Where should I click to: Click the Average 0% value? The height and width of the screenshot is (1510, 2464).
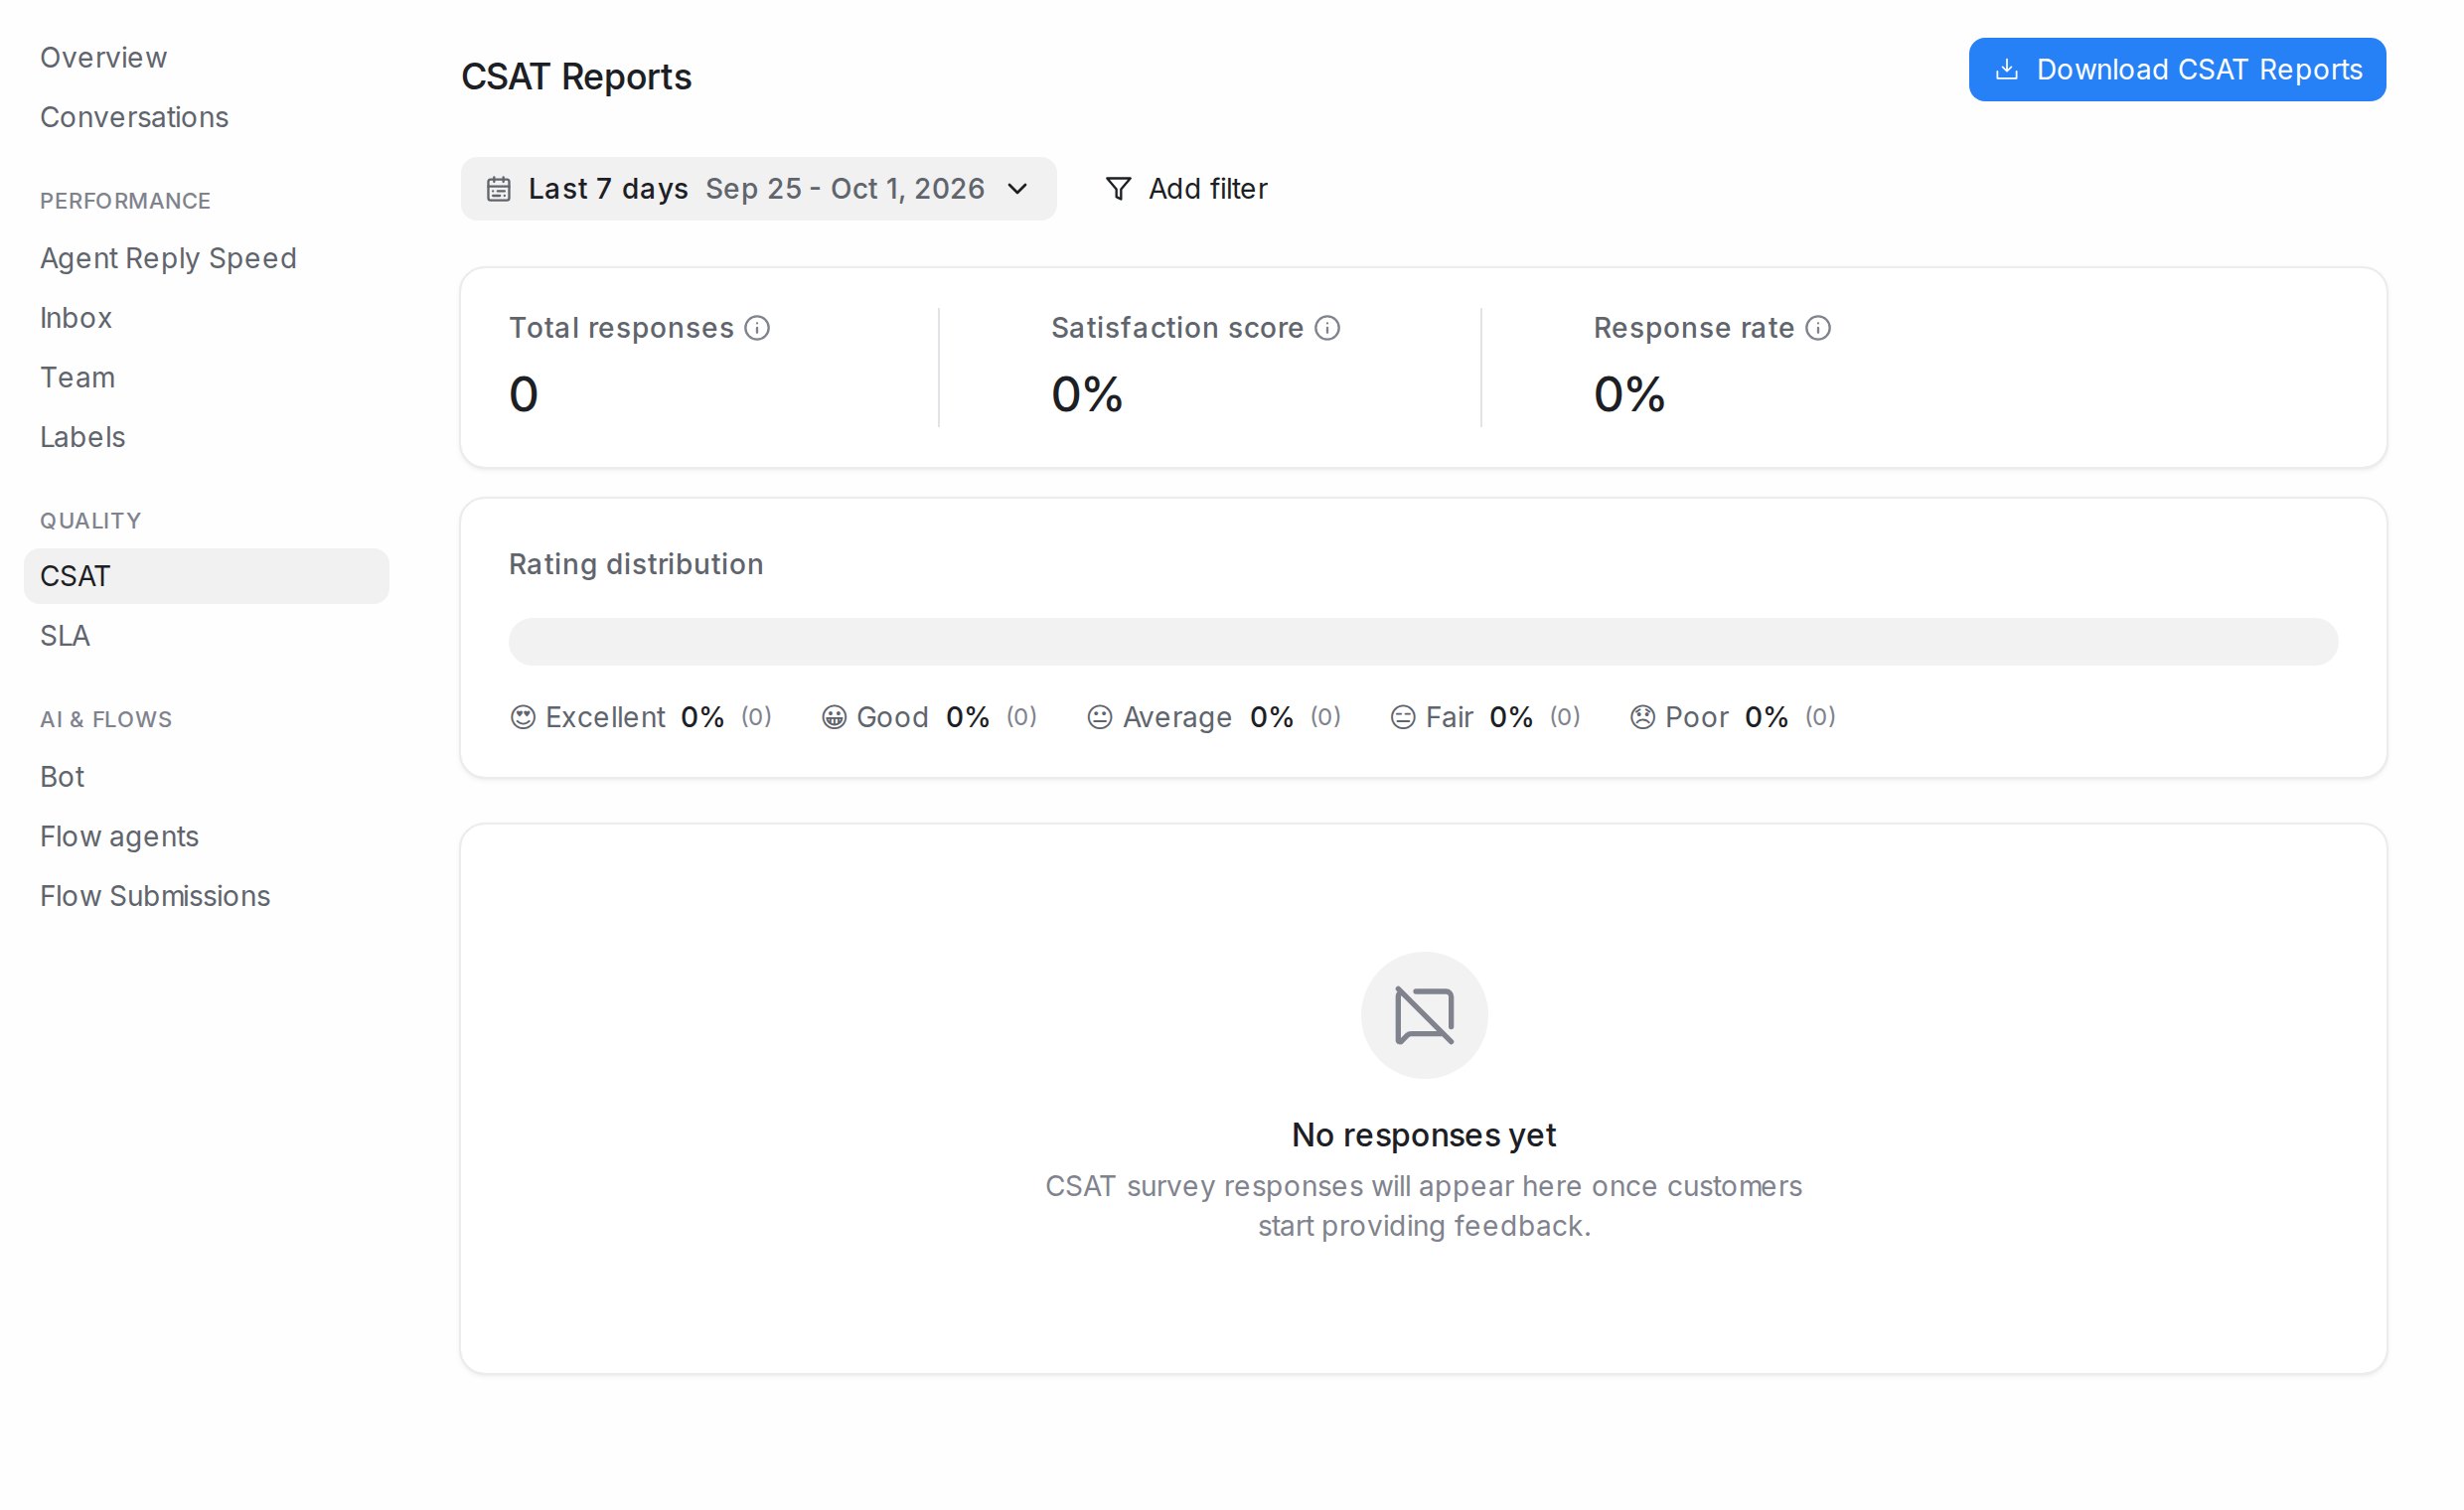[x=1271, y=717]
